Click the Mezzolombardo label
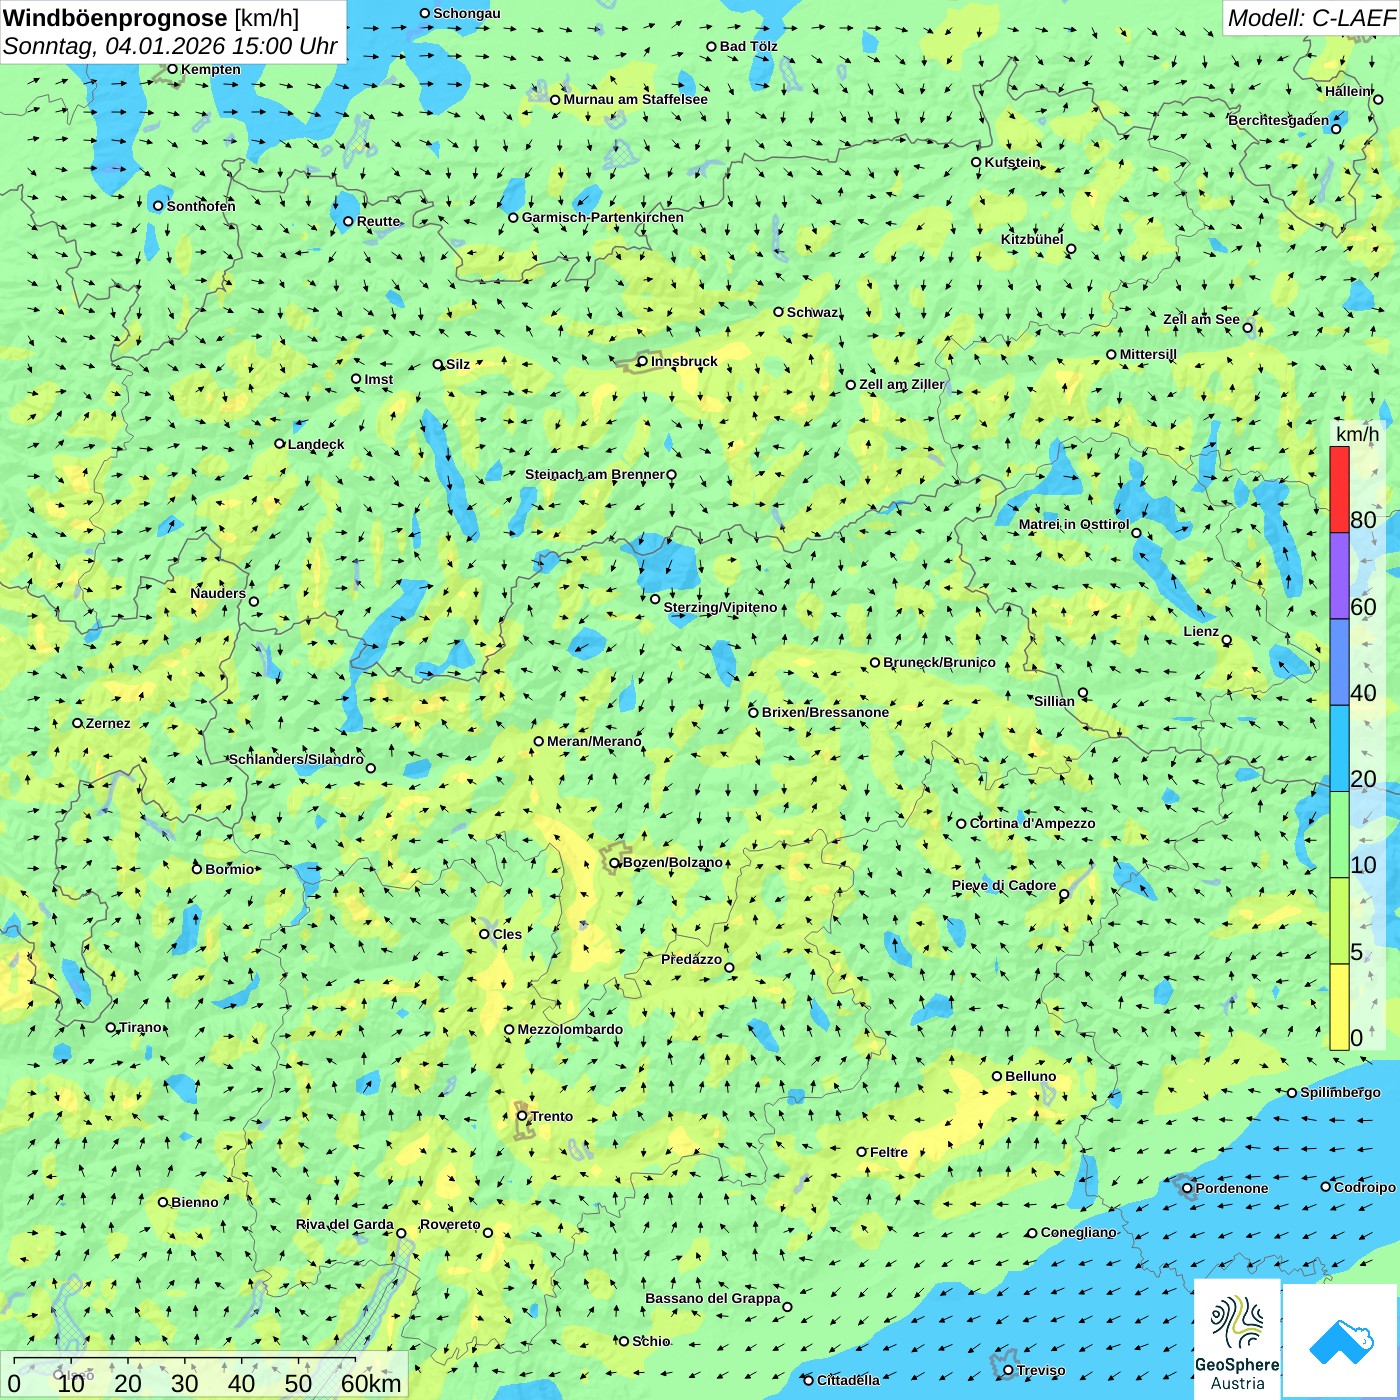 pyautogui.click(x=570, y=1029)
